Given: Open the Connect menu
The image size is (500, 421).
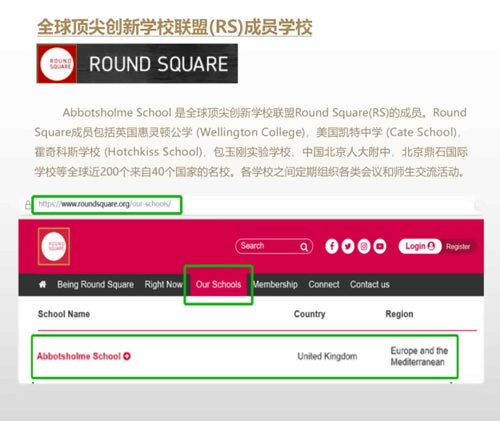Looking at the screenshot, I should click(324, 284).
